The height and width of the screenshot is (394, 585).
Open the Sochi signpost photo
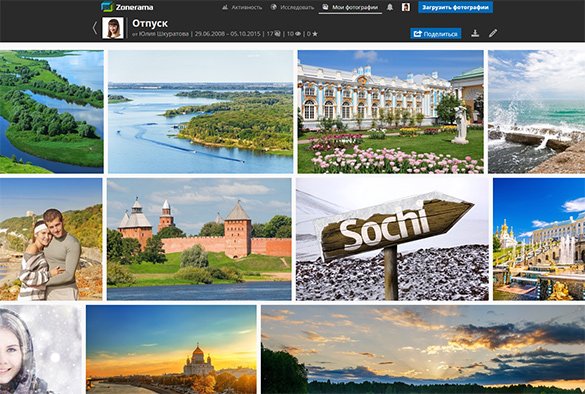[x=392, y=239]
